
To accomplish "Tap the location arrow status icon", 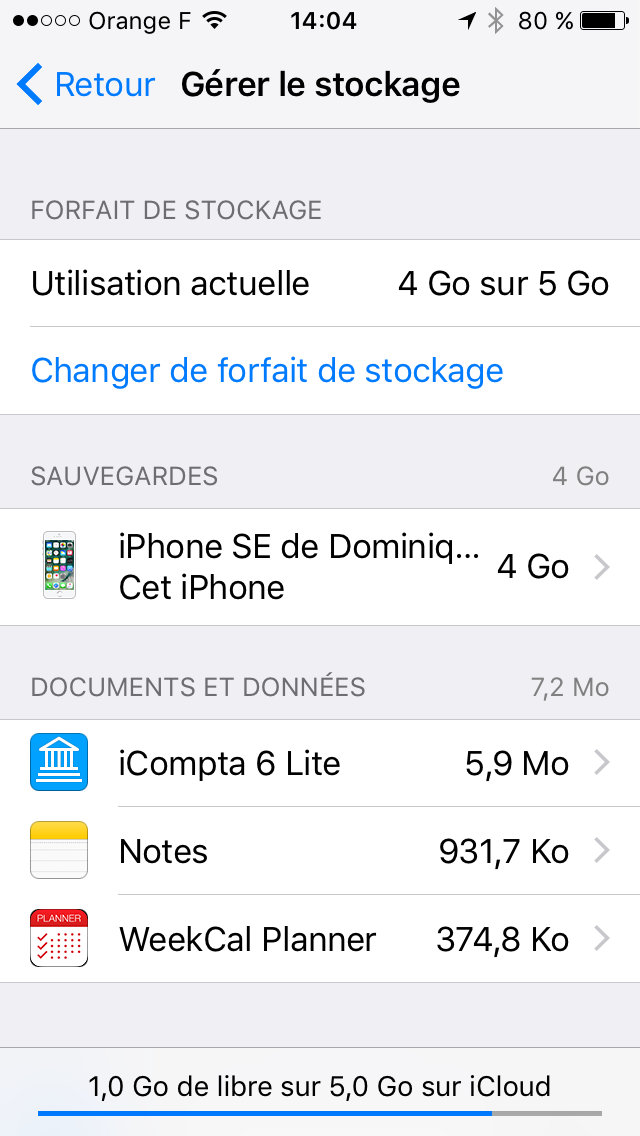I will [467, 21].
